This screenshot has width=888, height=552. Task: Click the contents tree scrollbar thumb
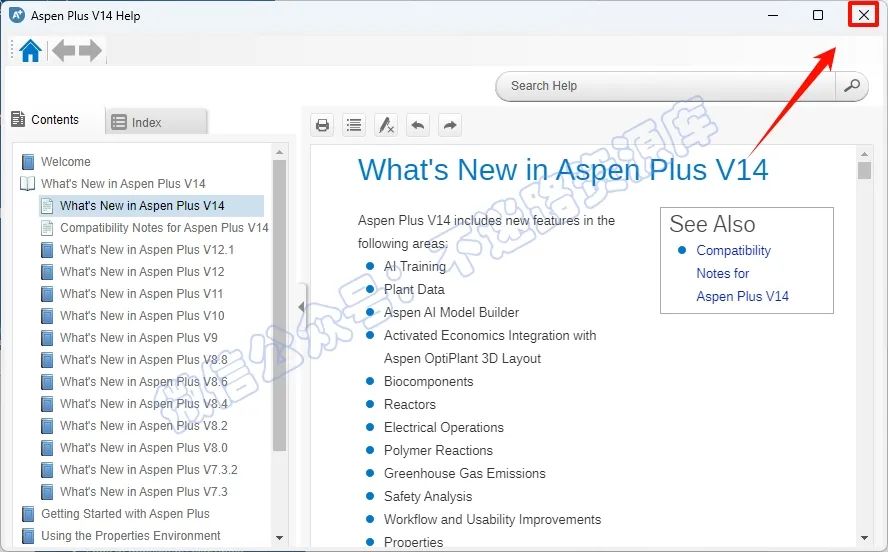click(x=279, y=306)
